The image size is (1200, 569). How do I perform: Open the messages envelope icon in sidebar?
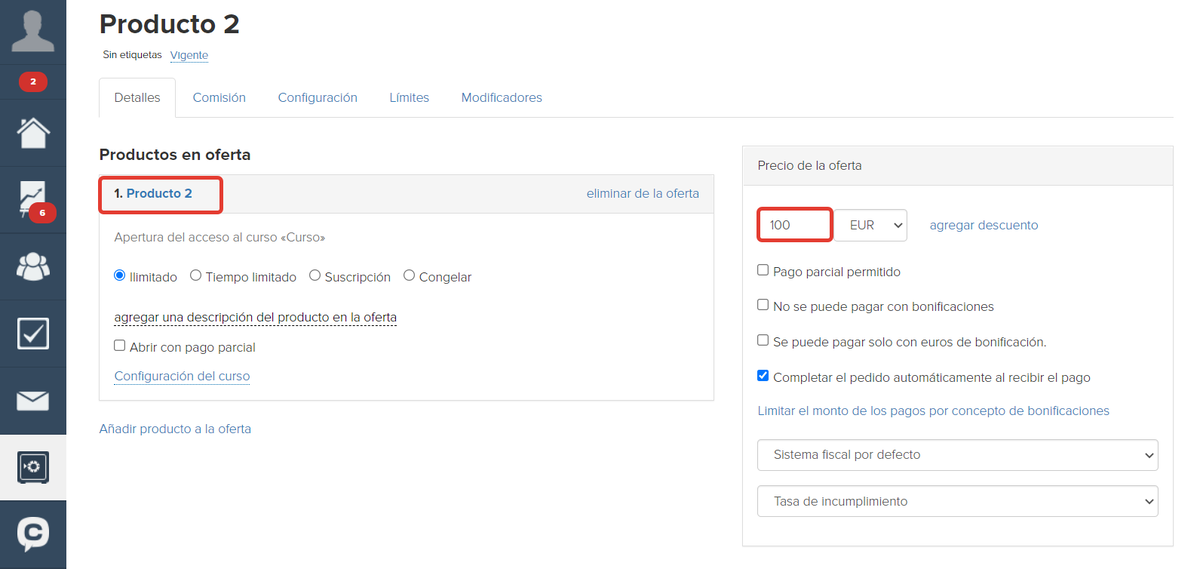33,401
